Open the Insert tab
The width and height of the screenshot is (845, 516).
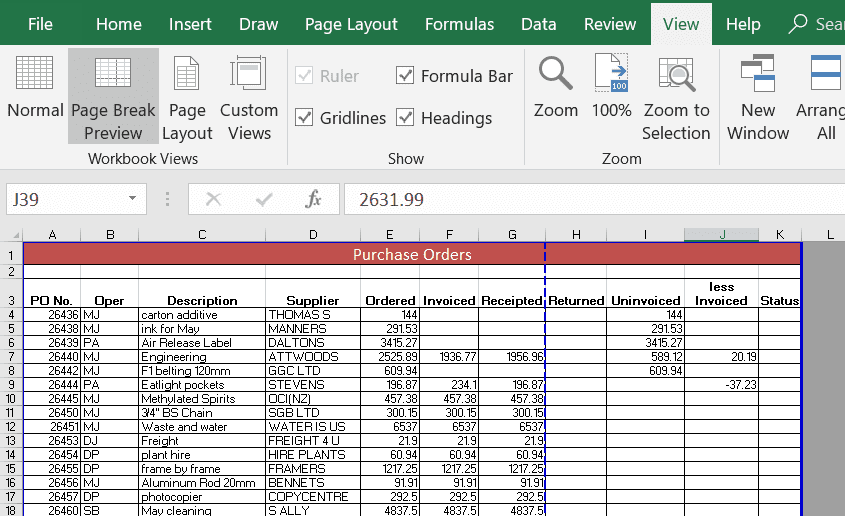point(190,24)
